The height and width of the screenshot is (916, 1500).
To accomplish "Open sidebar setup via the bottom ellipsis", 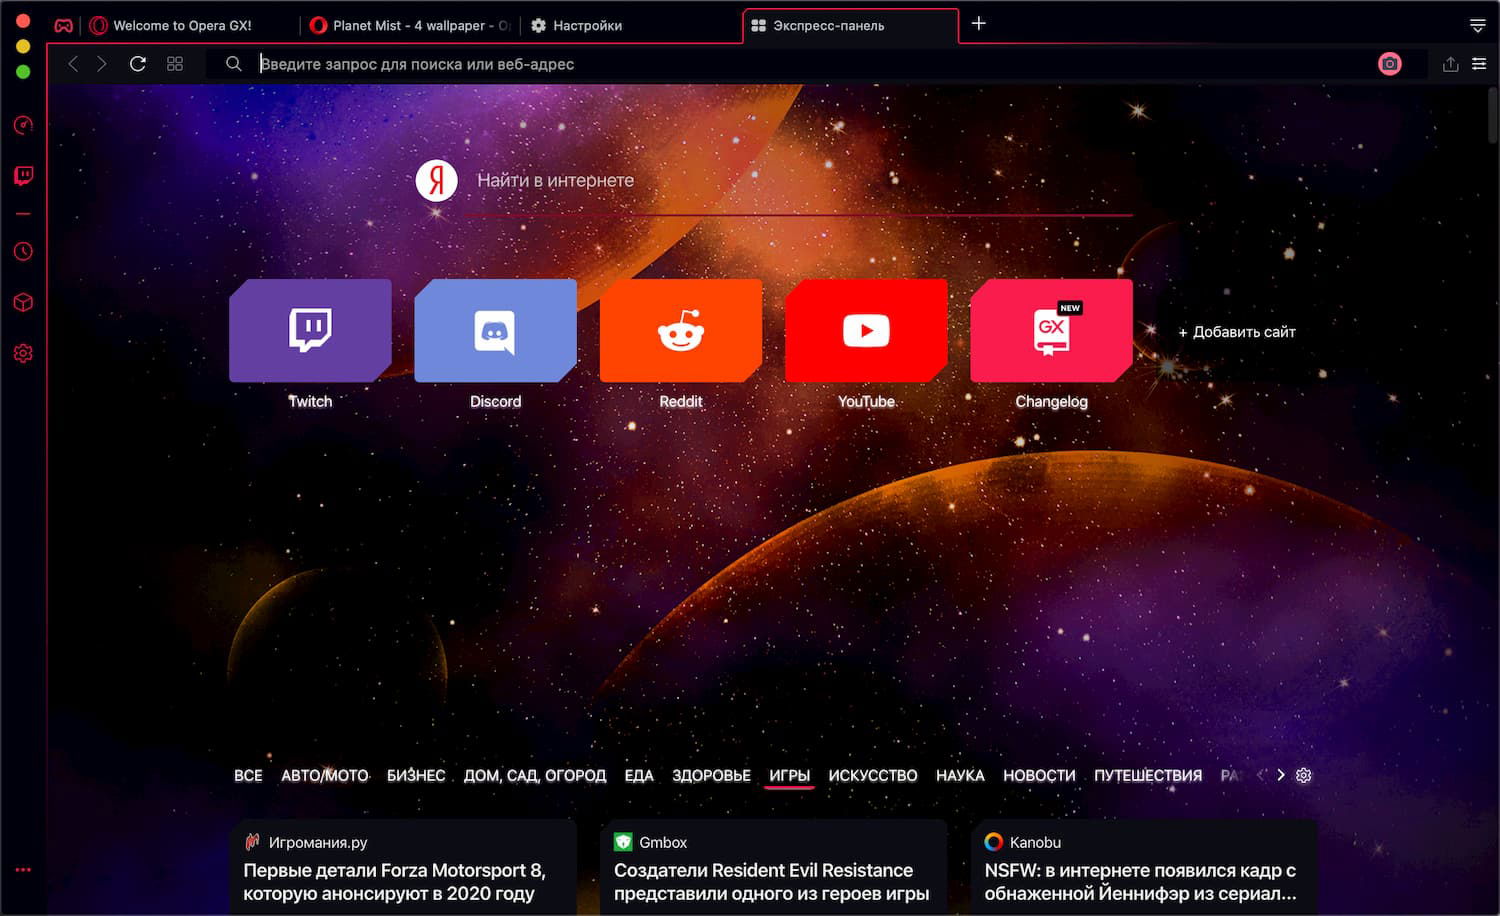I will tap(22, 869).
